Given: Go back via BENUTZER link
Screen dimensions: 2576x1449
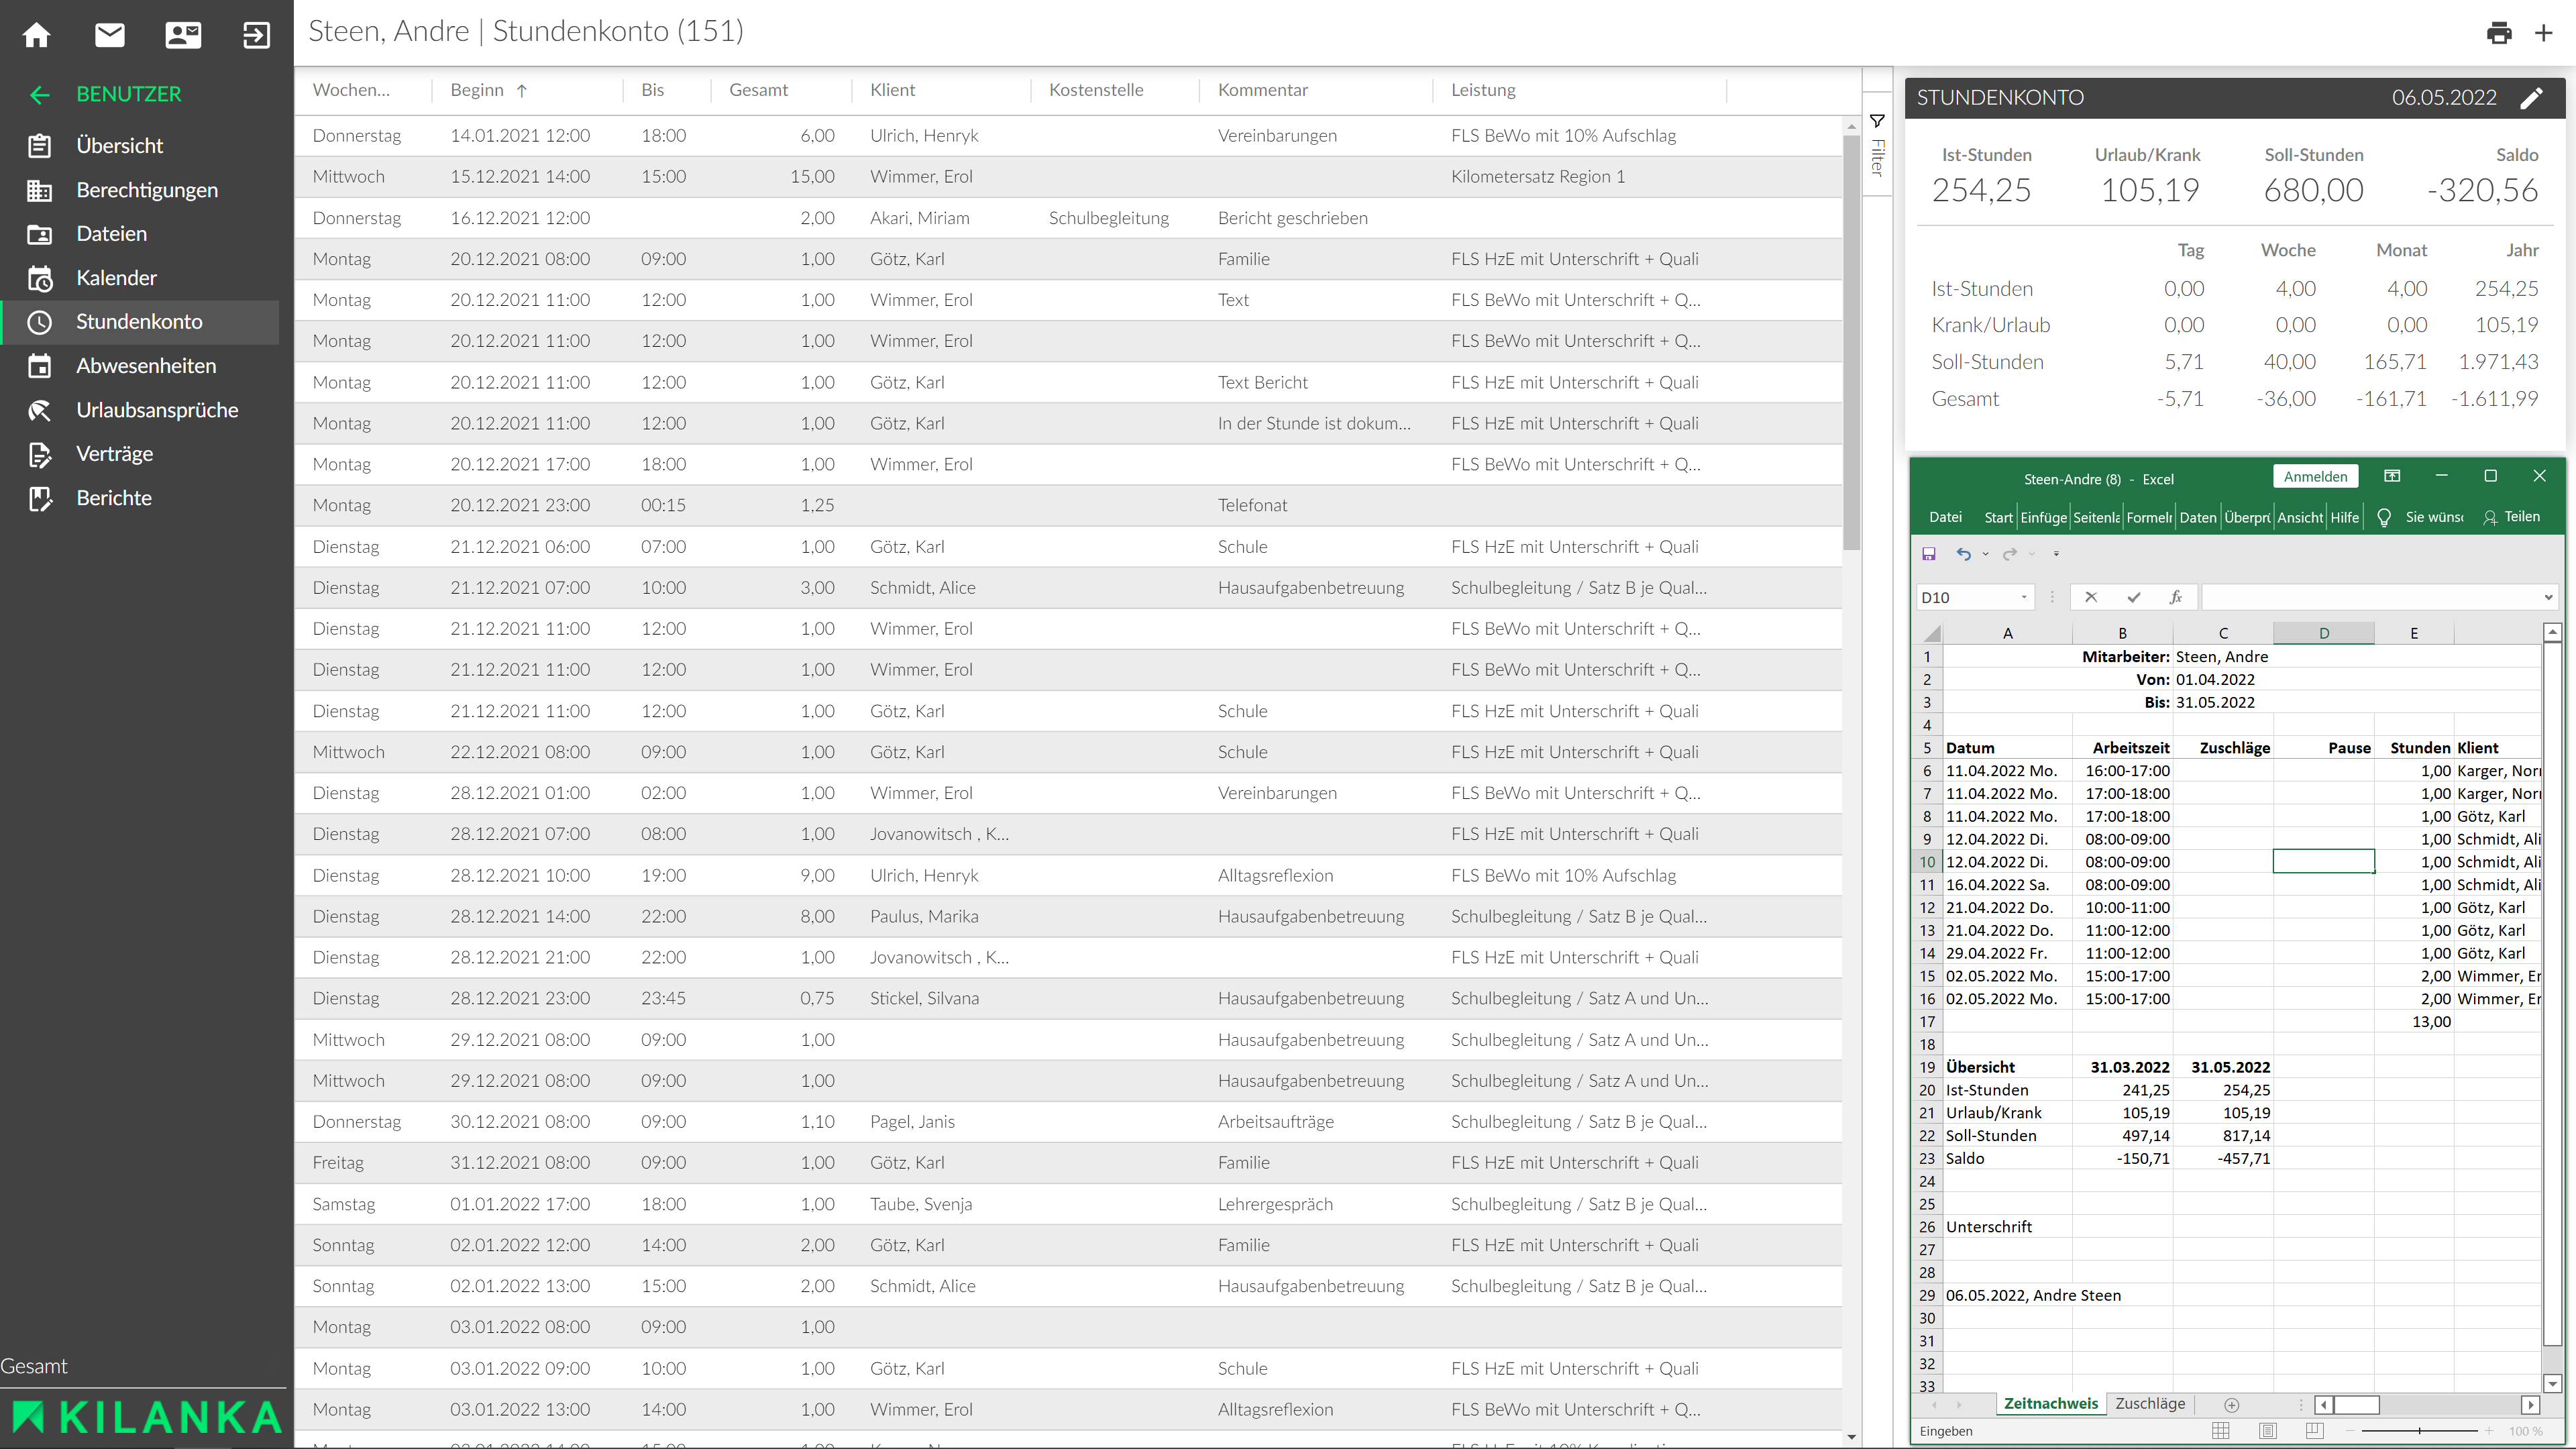Looking at the screenshot, I should pos(128,94).
